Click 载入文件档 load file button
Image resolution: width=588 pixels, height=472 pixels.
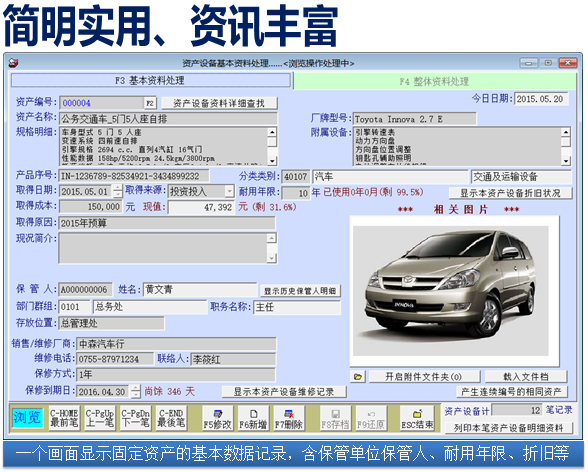526,376
